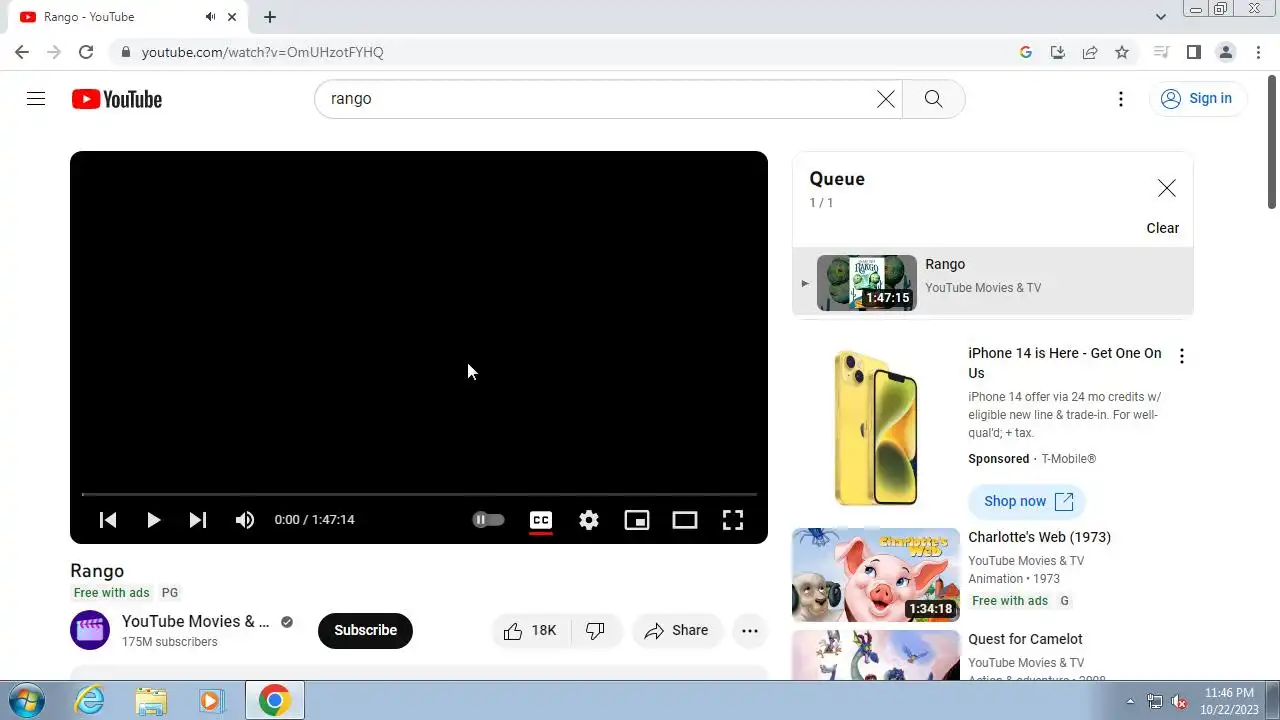Launch Internet Explorer from taskbar
Viewport: 1280px width, 720px height.
(90, 700)
